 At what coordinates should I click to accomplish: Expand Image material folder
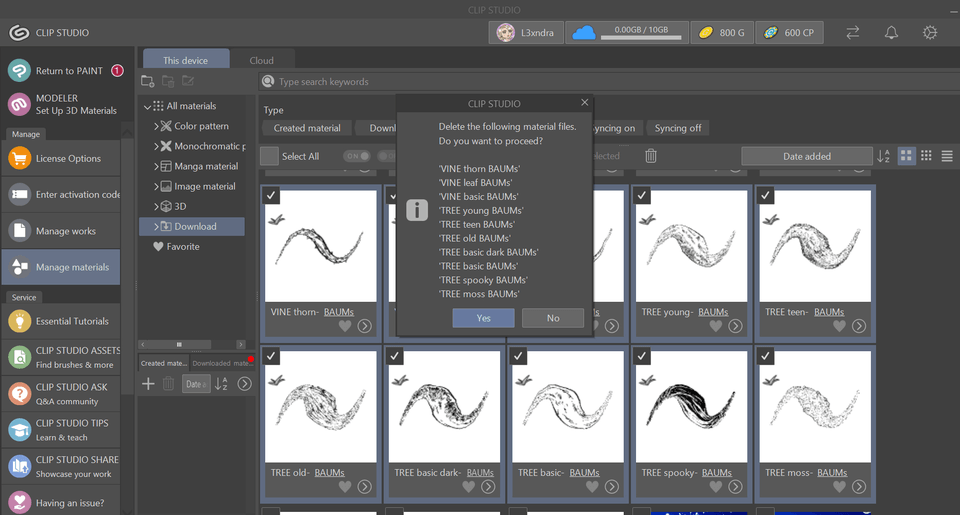tap(156, 186)
